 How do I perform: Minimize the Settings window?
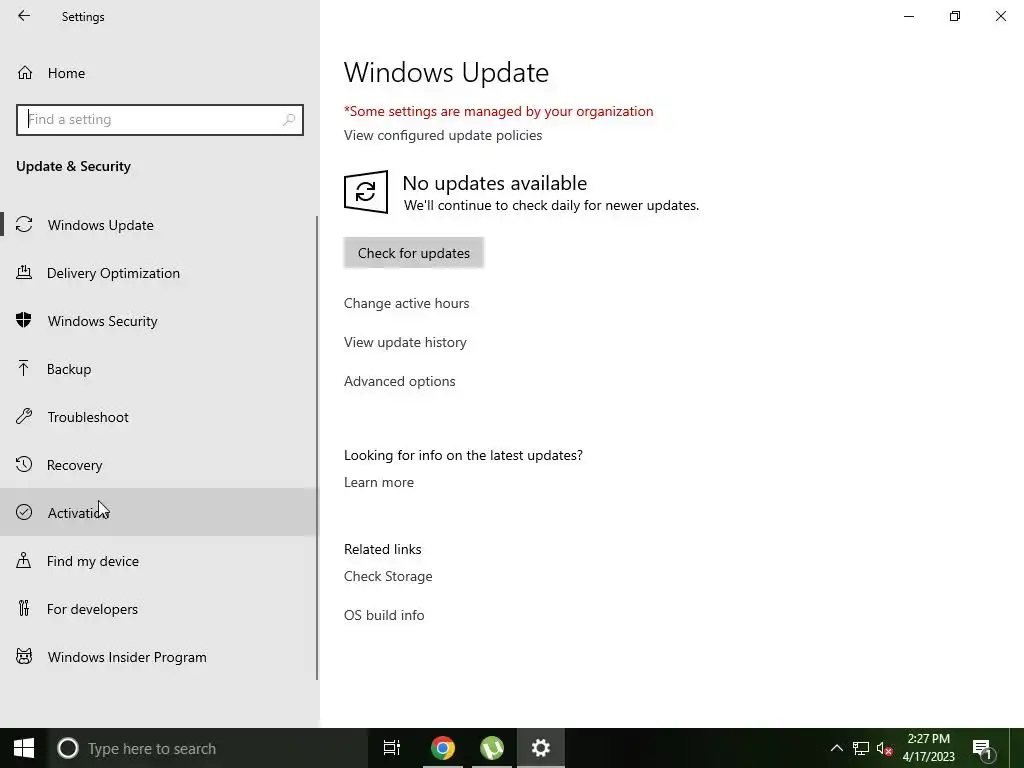coord(908,16)
